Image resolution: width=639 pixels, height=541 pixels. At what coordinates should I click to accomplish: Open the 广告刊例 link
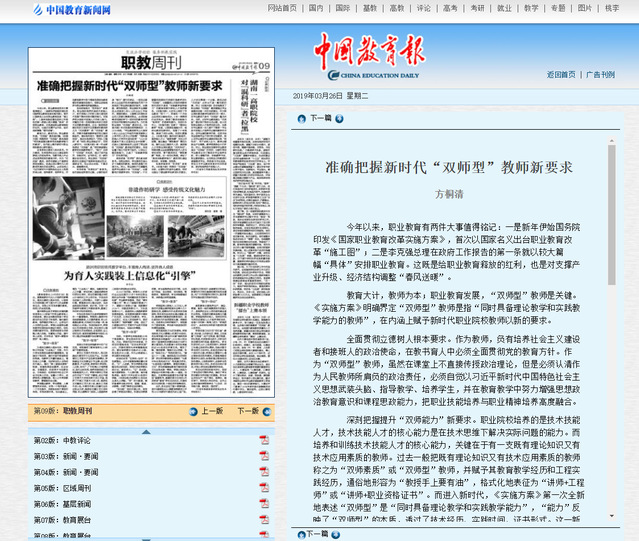[x=602, y=75]
